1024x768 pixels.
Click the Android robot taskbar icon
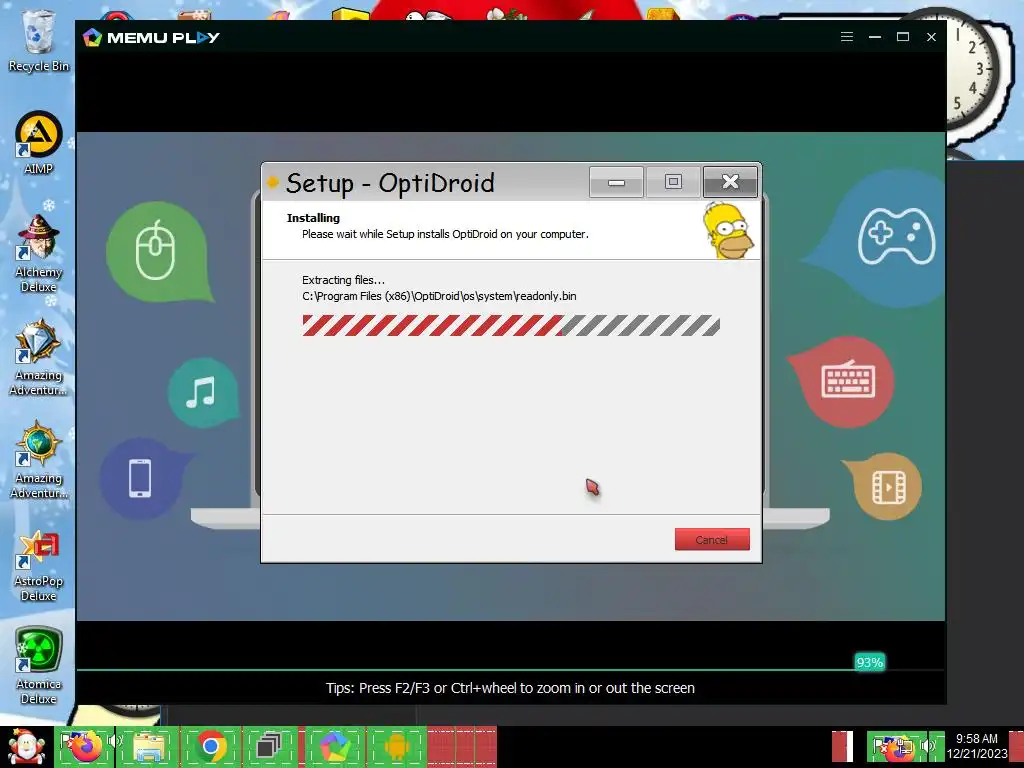click(x=396, y=746)
